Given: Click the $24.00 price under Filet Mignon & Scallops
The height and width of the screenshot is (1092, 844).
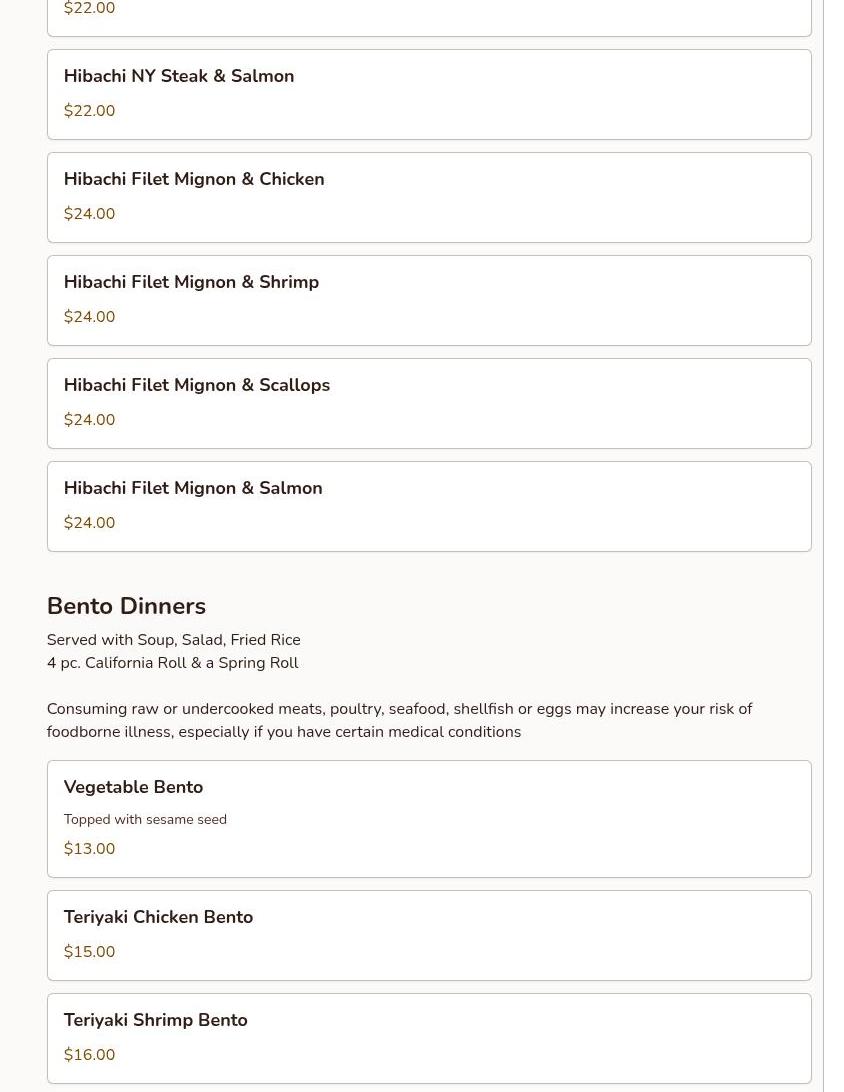Looking at the screenshot, I should [89, 420].
